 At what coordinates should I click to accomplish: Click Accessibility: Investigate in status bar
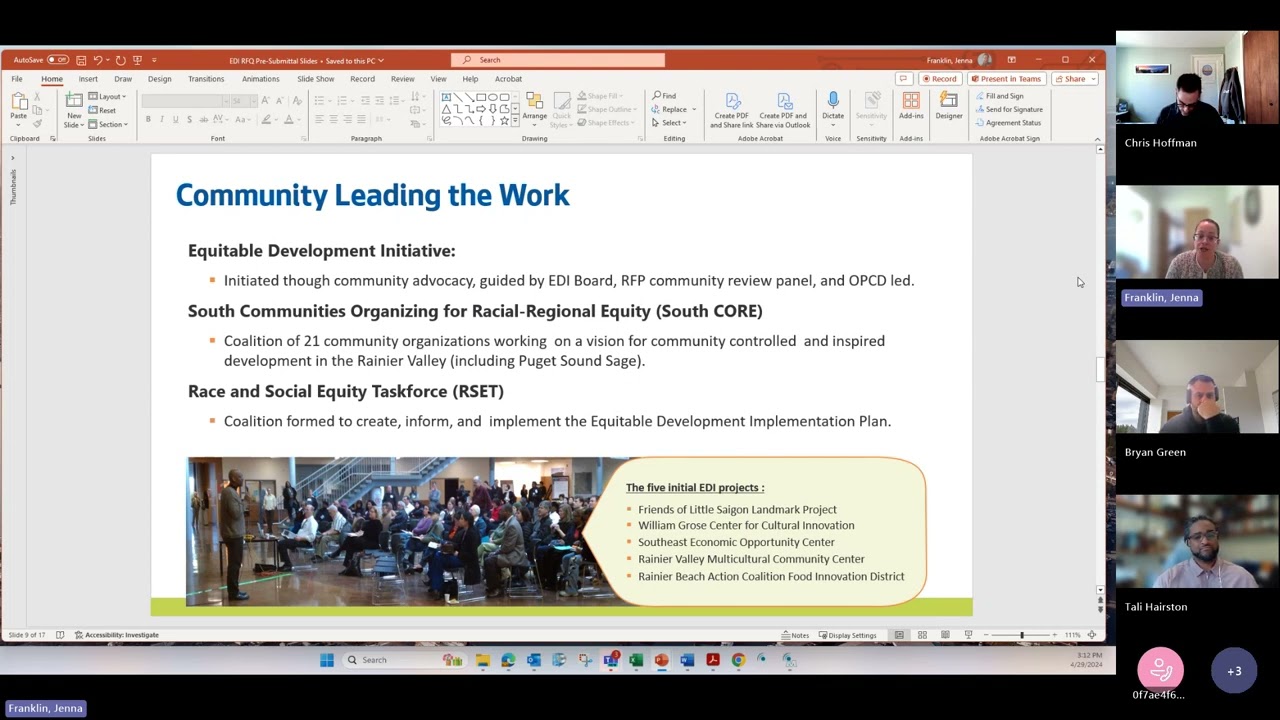(116, 635)
